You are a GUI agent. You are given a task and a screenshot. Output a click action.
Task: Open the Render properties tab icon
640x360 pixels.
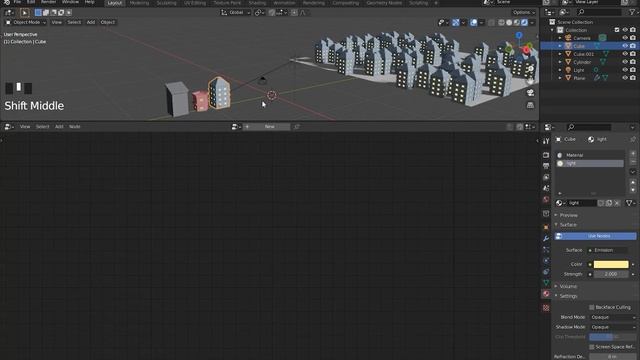coord(546,155)
